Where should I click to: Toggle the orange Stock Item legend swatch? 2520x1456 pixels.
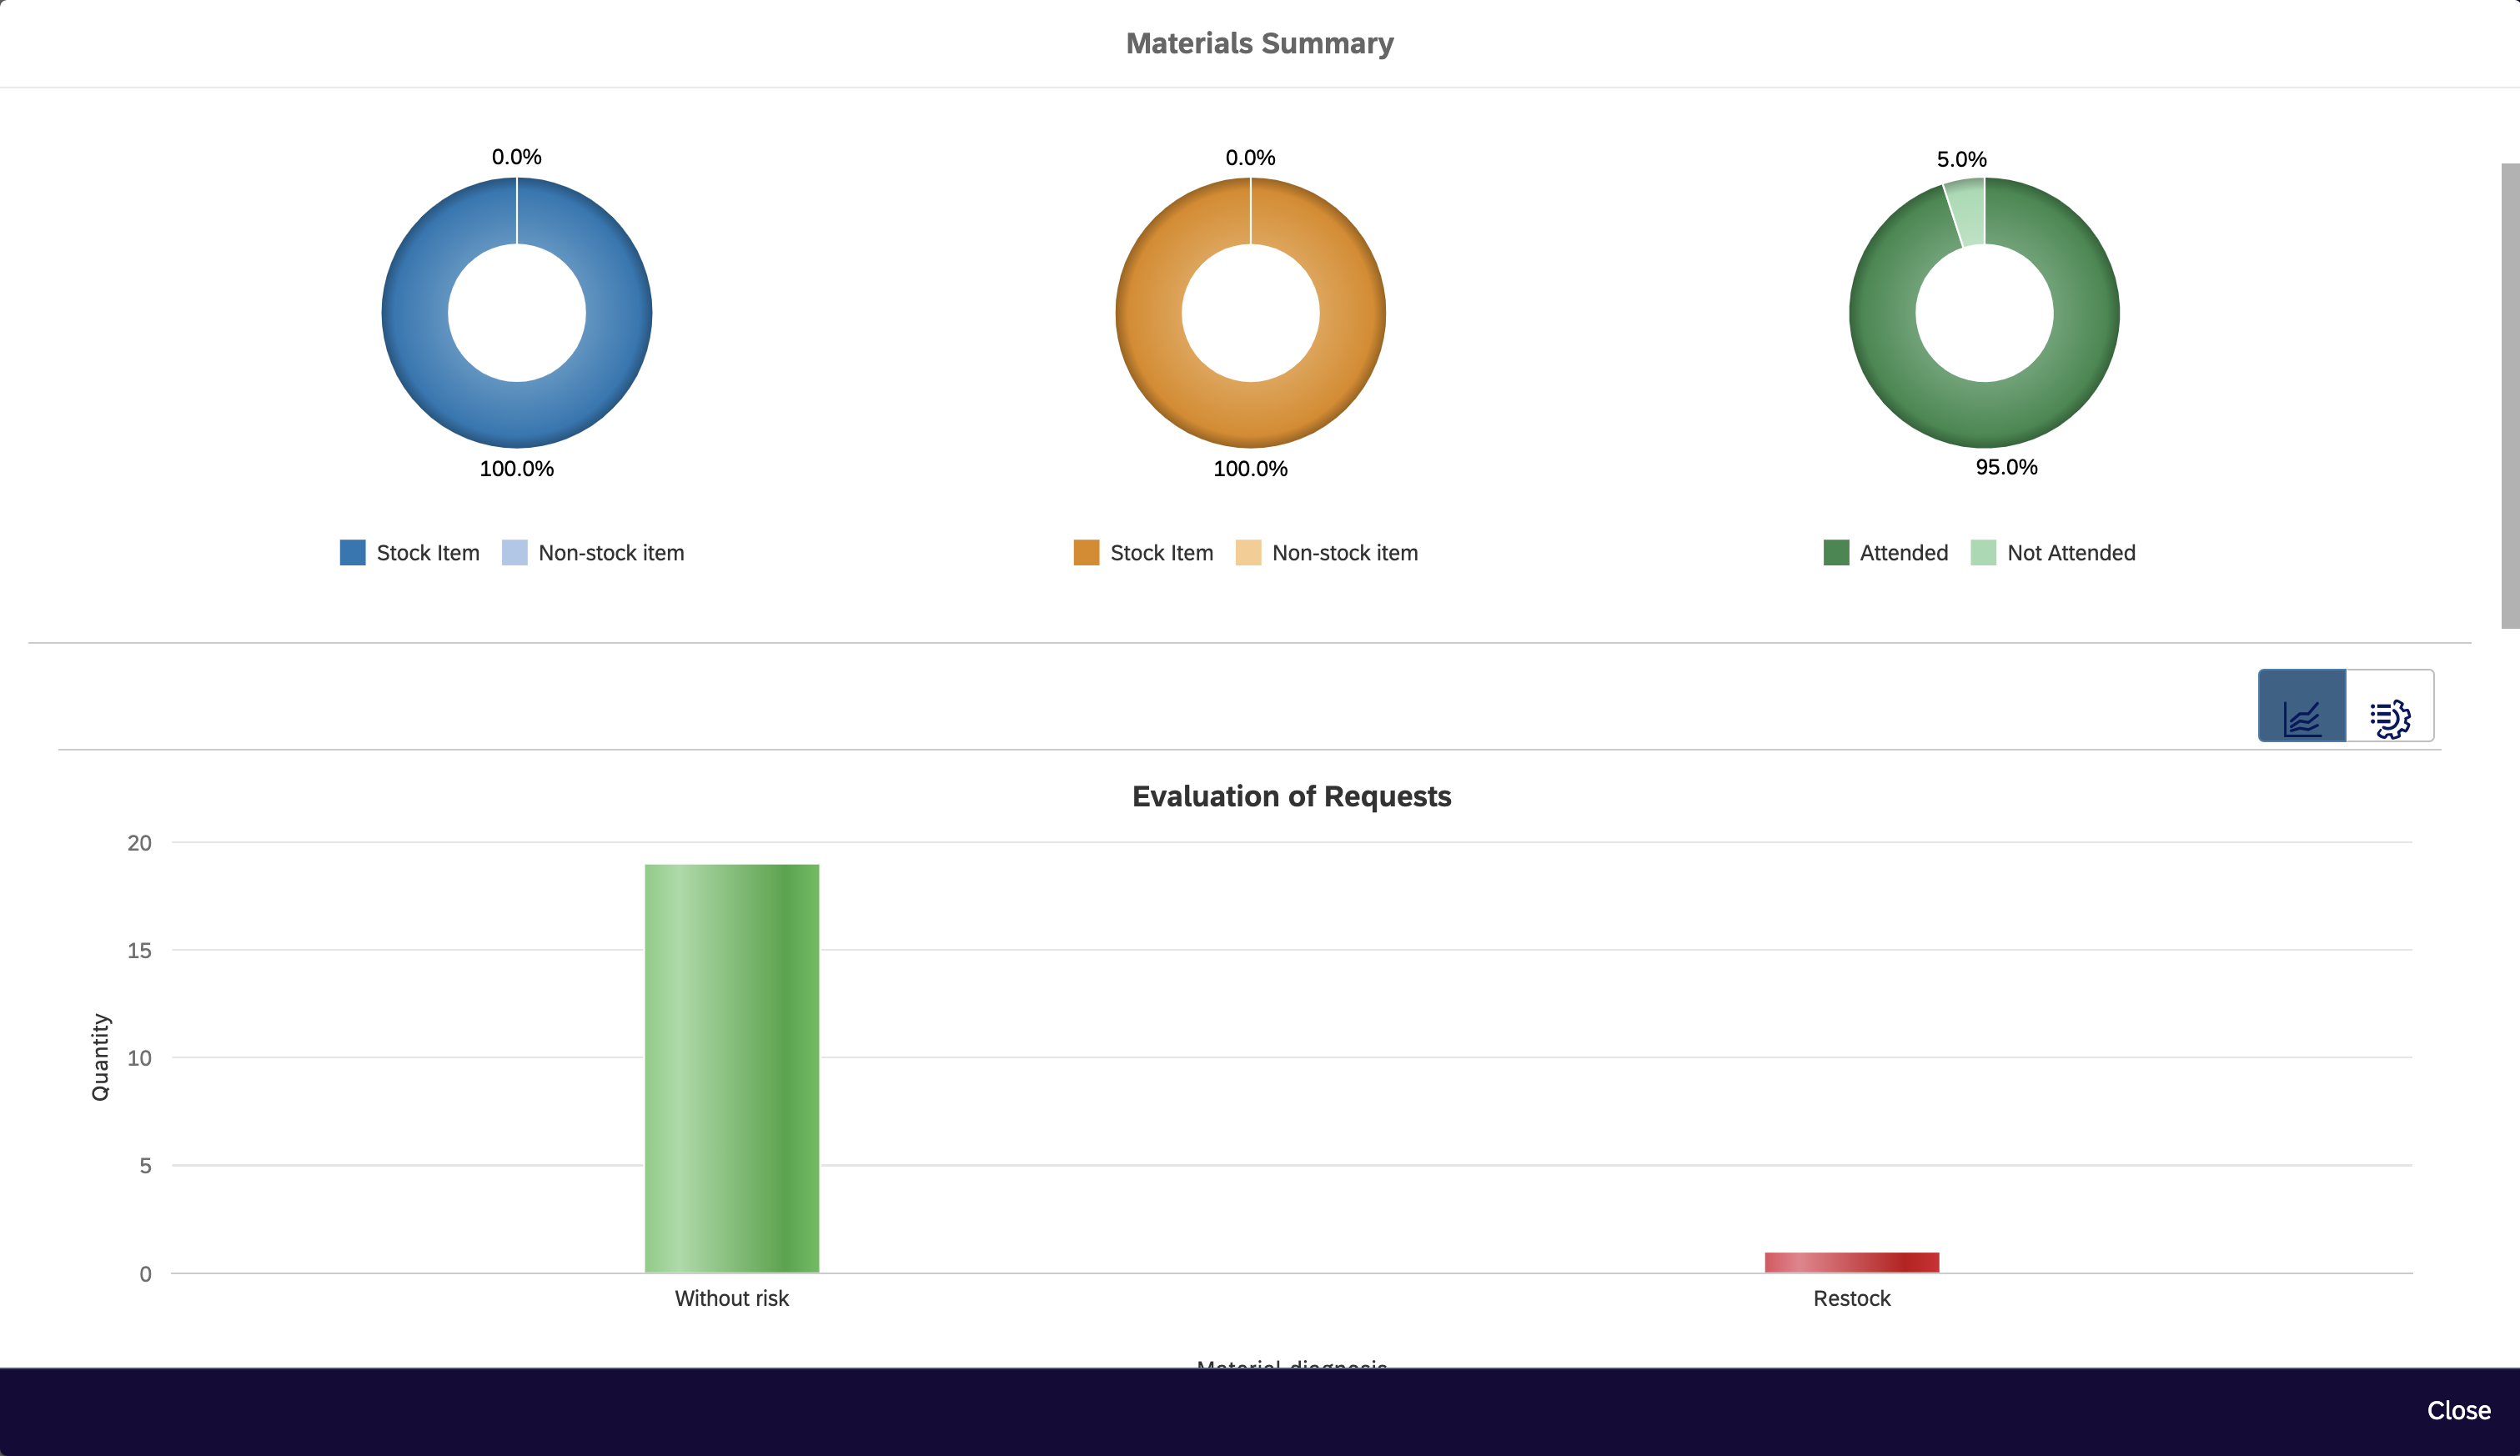(1086, 553)
